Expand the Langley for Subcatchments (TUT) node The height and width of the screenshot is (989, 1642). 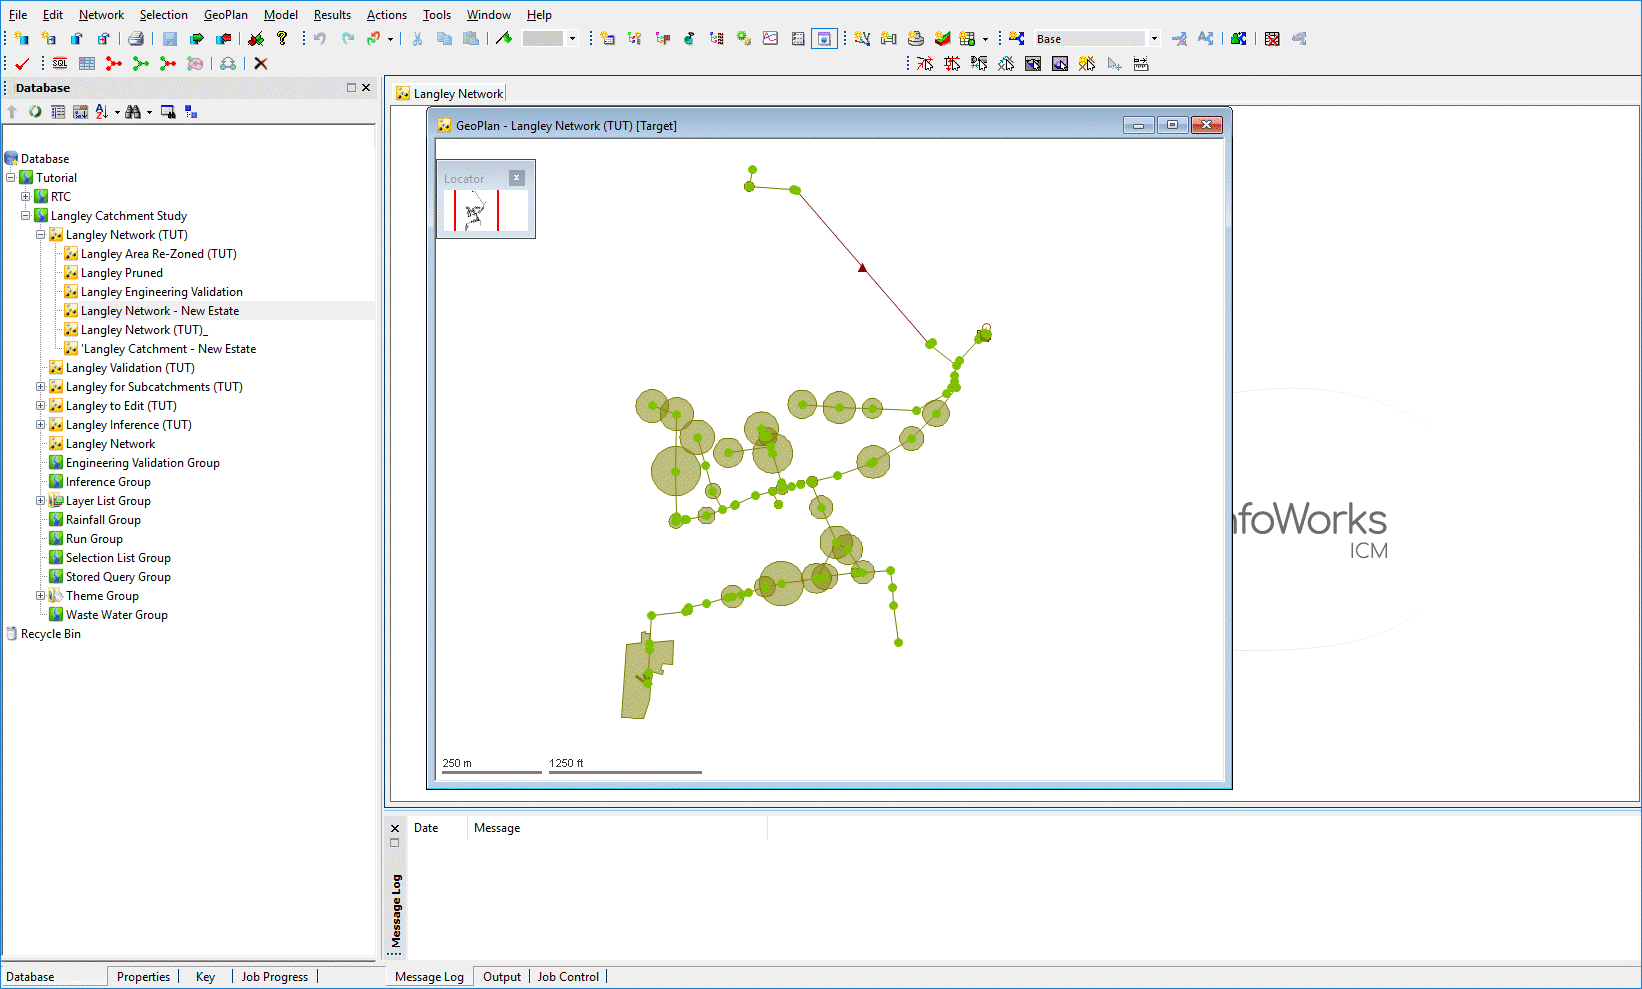(x=41, y=387)
